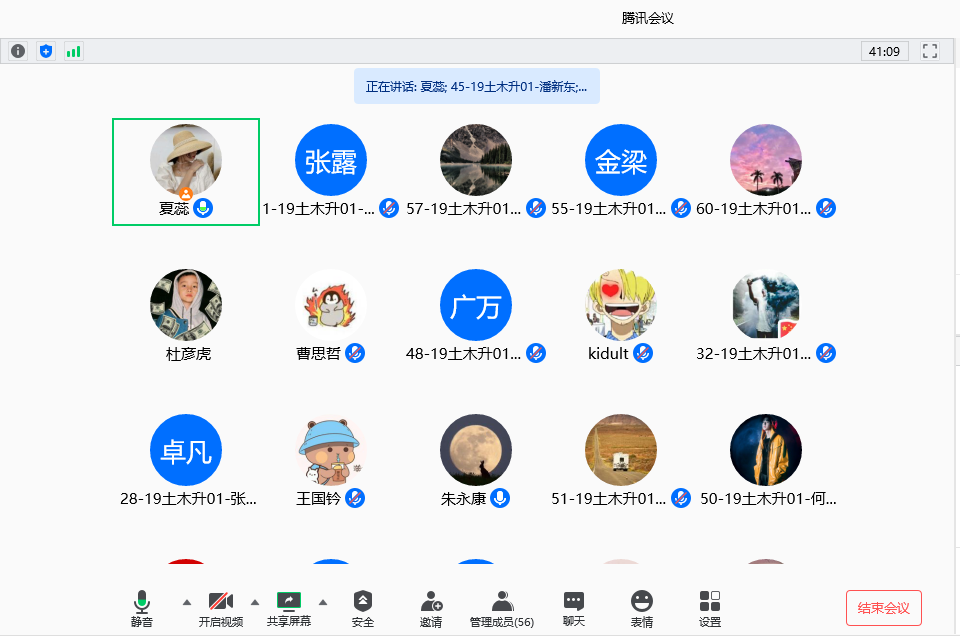The image size is (960, 636).
Task: Click the blue security shield status icon
Action: click(x=45, y=51)
